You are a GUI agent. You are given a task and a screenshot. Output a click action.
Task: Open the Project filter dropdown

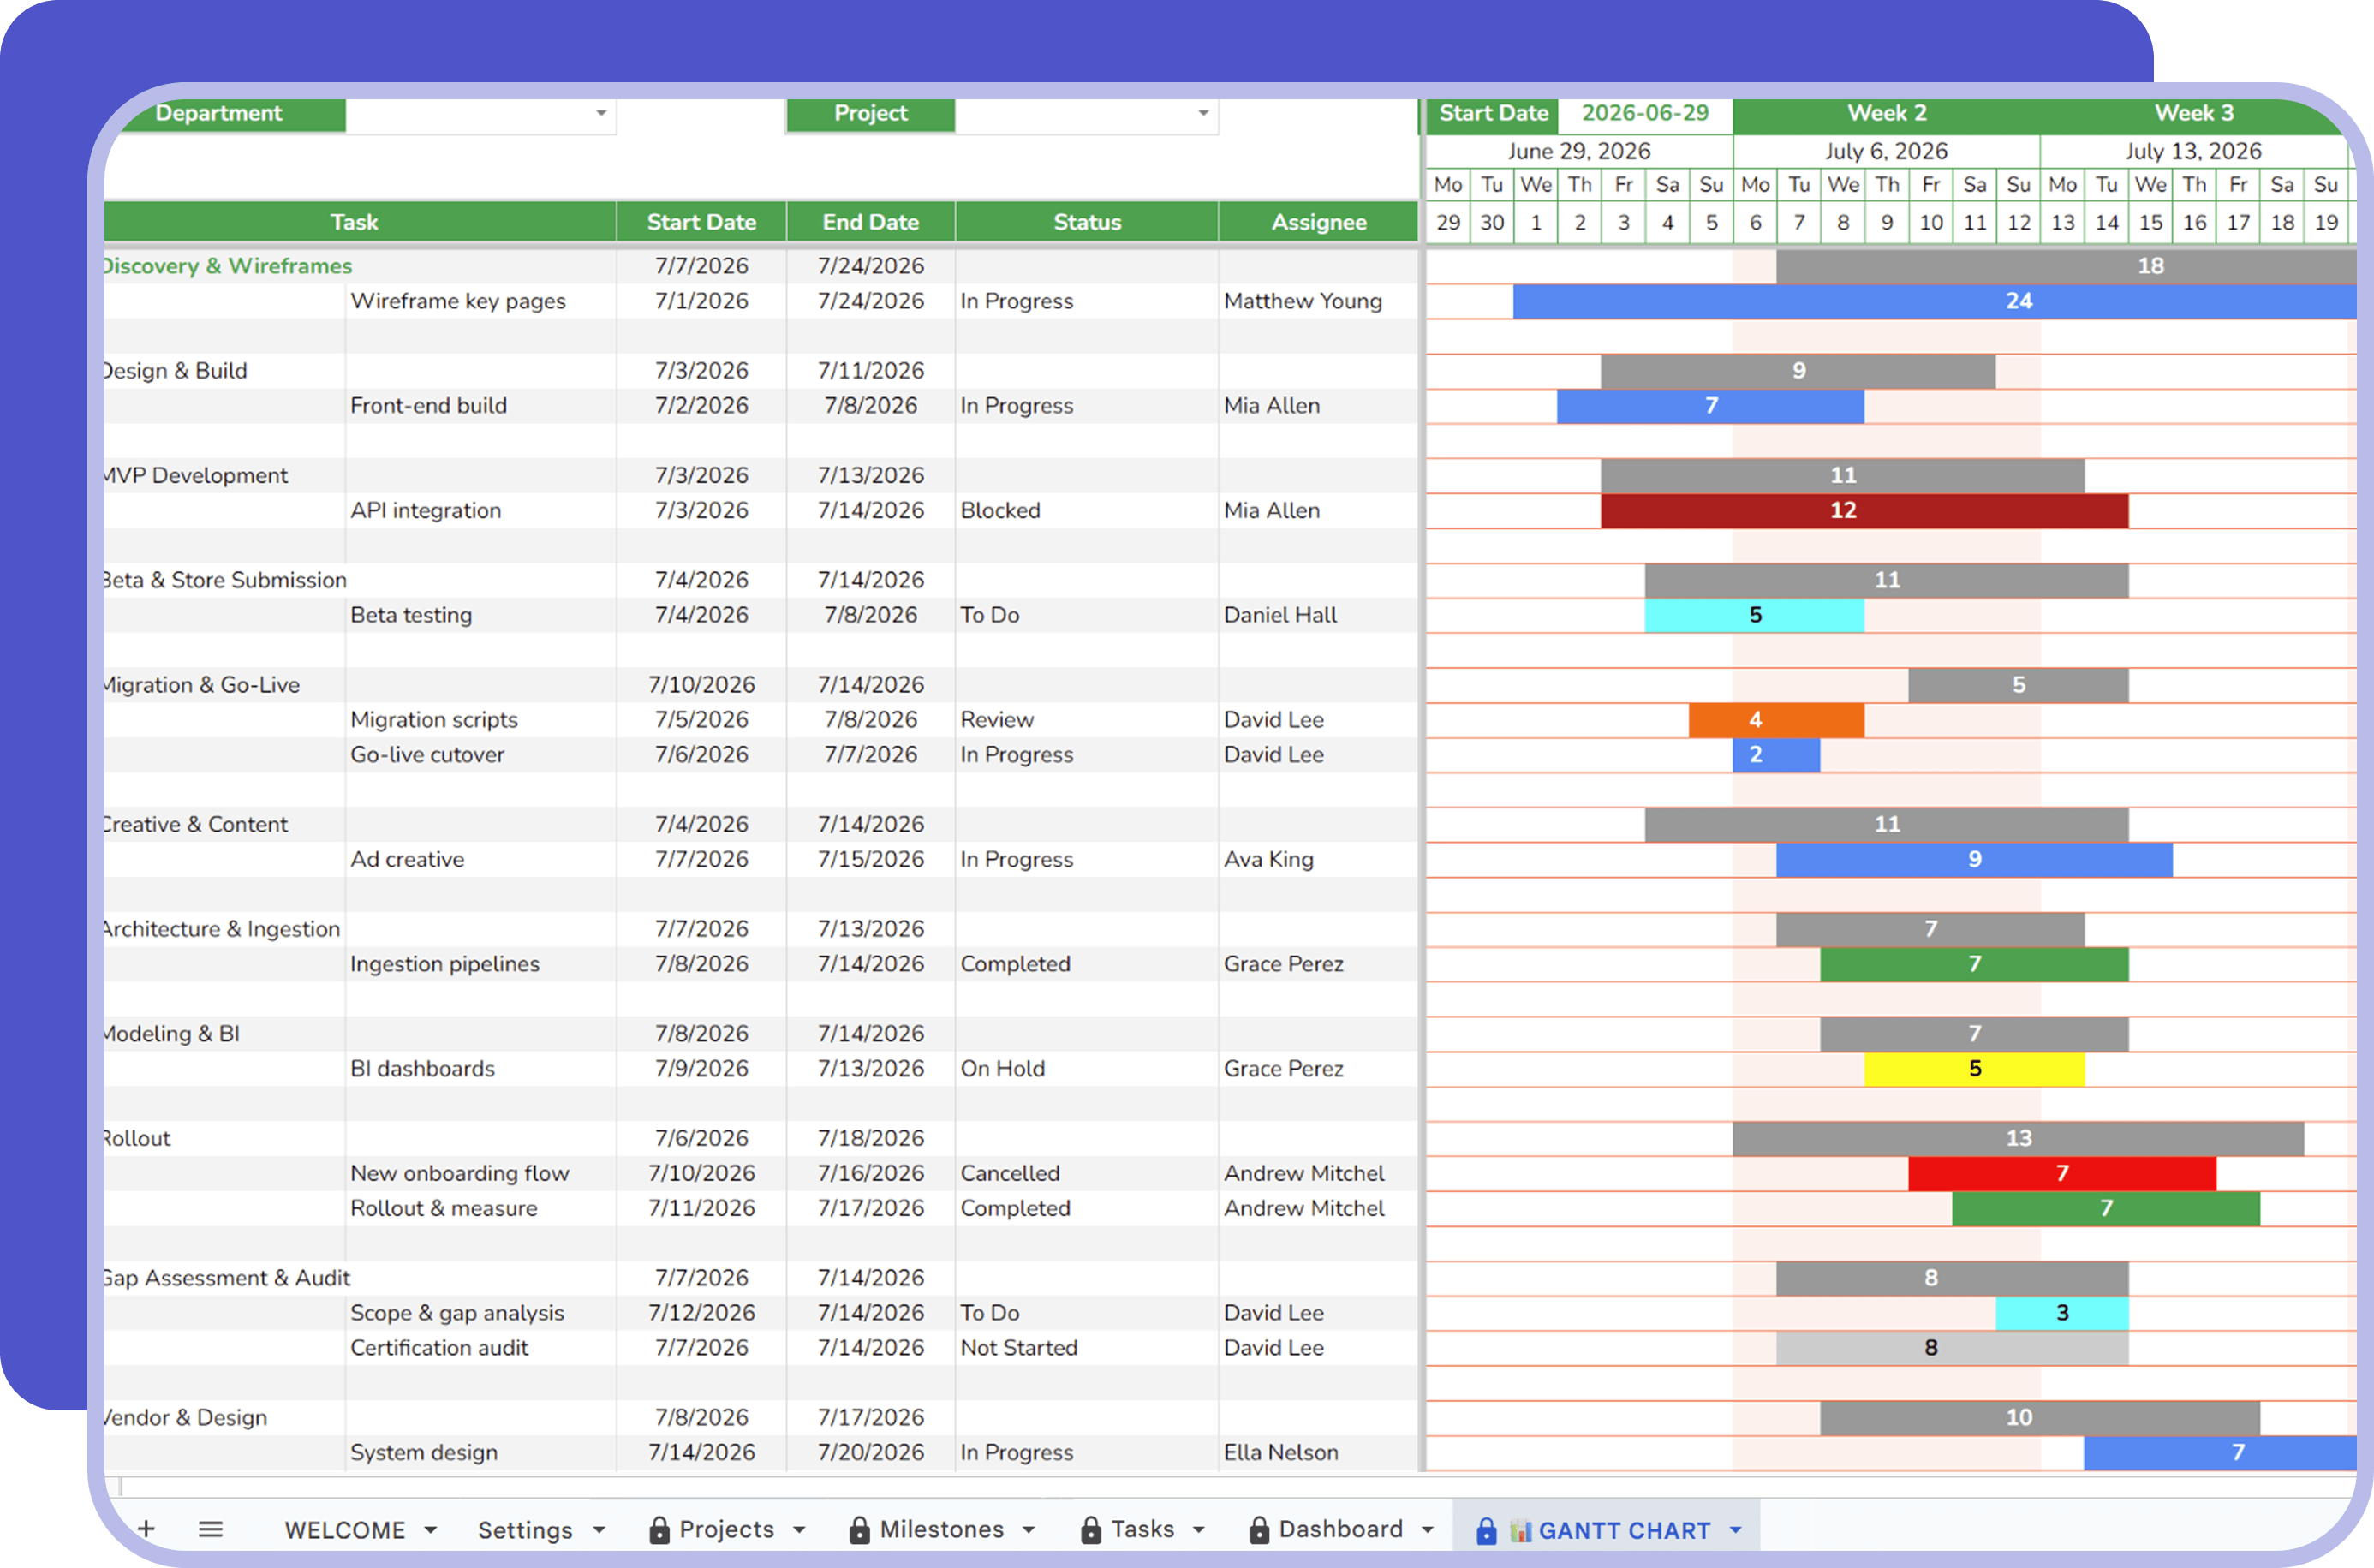click(1203, 114)
